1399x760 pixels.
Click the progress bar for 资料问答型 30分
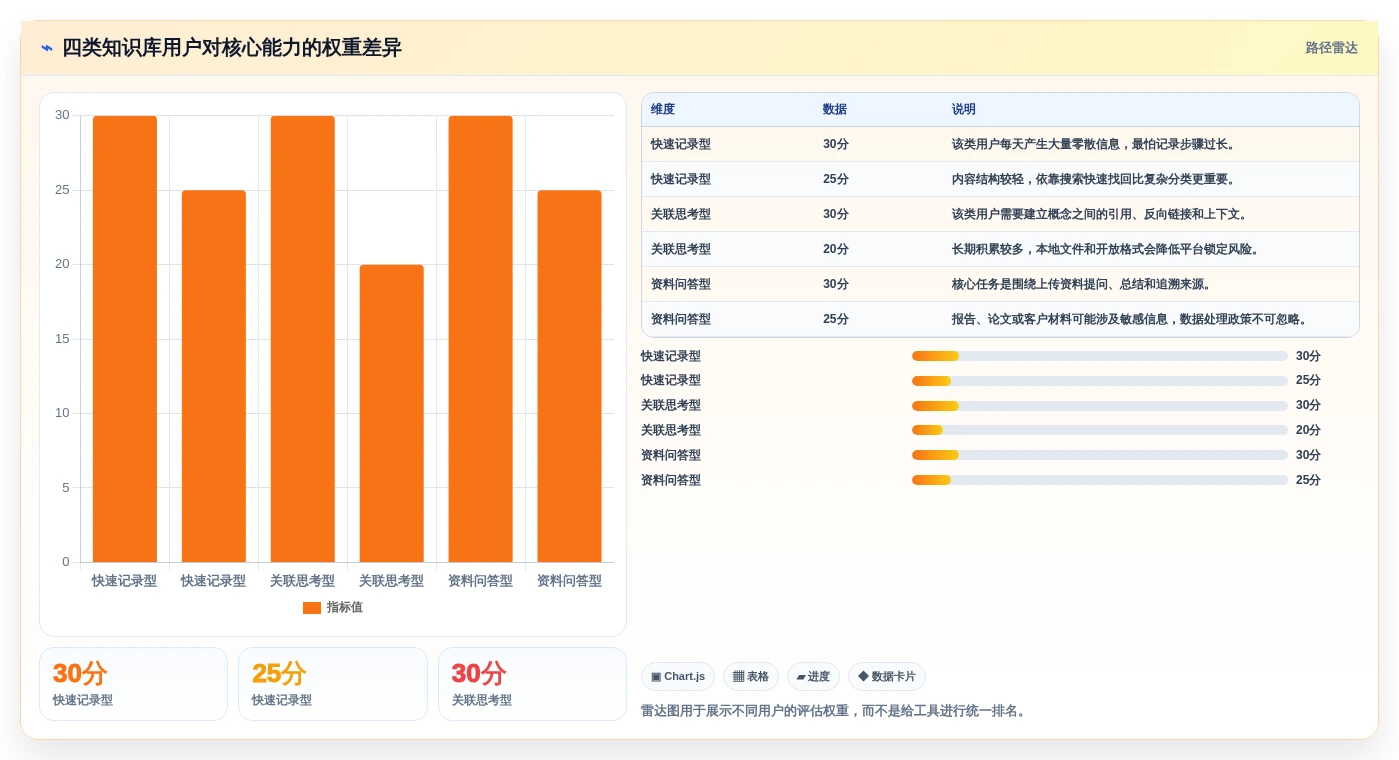click(x=1100, y=455)
